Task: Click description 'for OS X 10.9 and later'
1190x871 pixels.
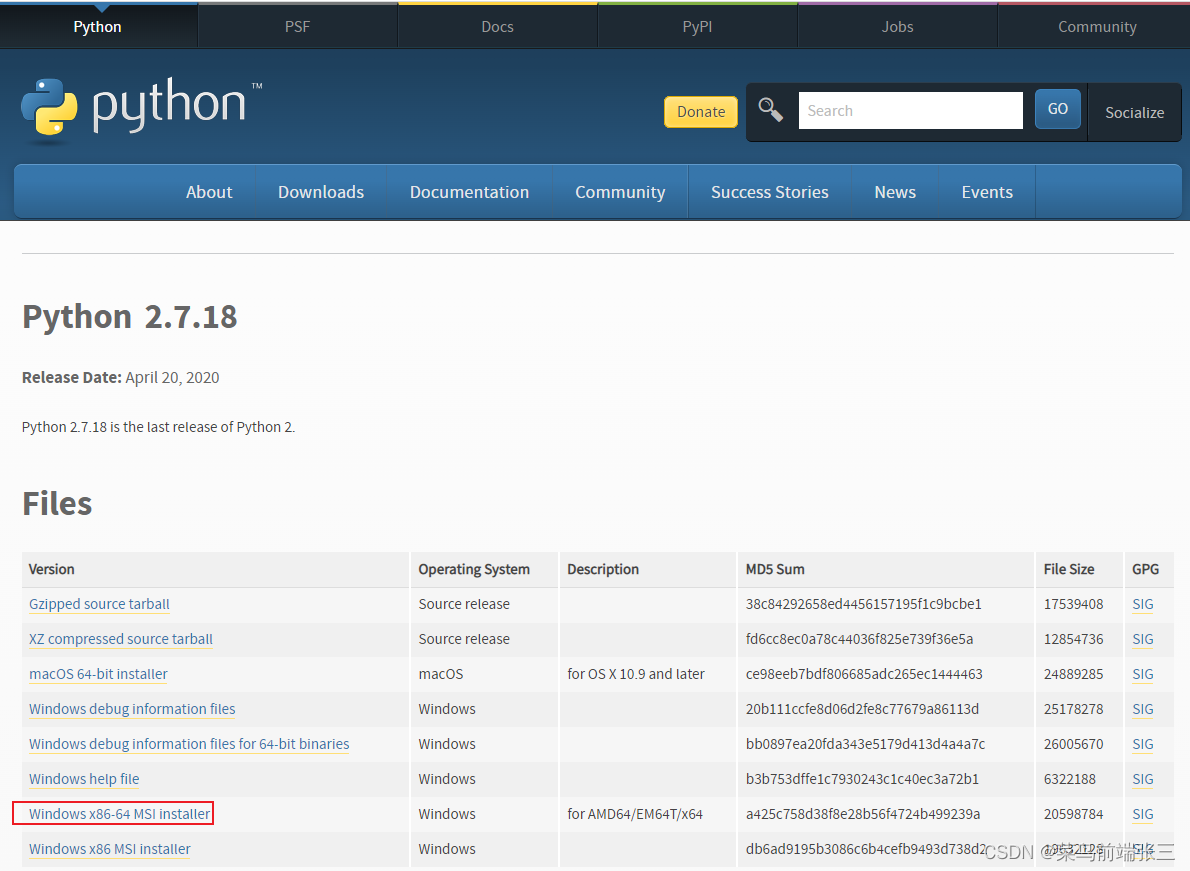Action: (x=635, y=674)
